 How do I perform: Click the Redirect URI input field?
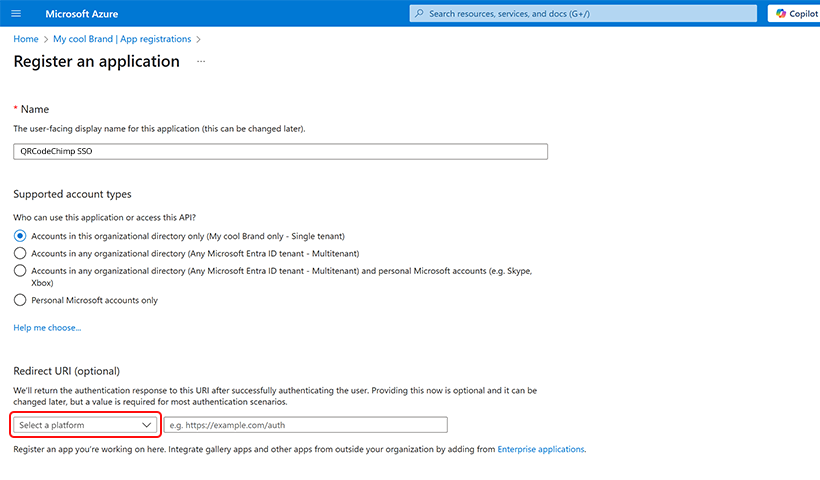click(x=305, y=425)
